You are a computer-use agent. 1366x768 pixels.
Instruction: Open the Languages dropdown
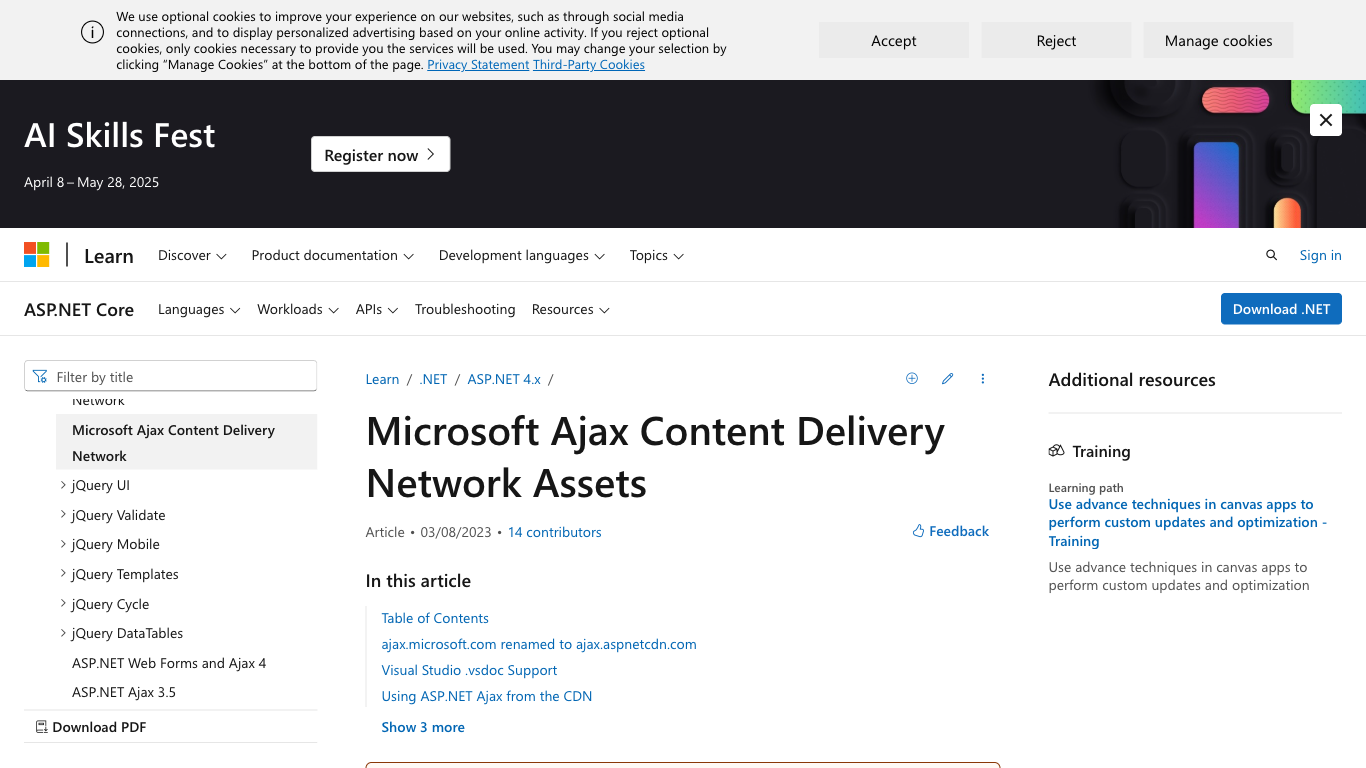click(199, 309)
